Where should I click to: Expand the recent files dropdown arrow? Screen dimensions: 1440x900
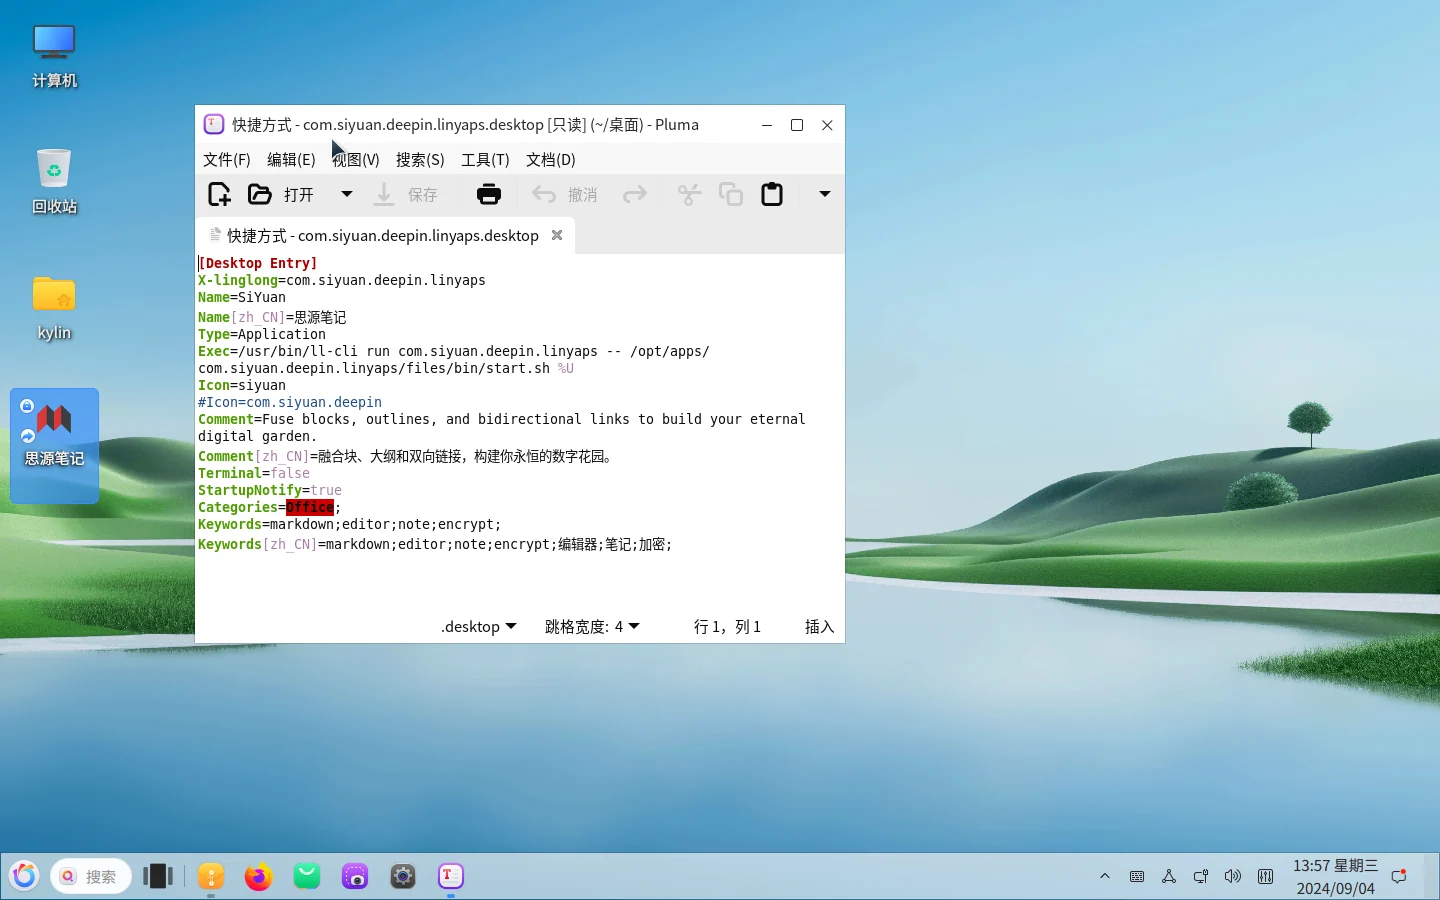(x=347, y=194)
